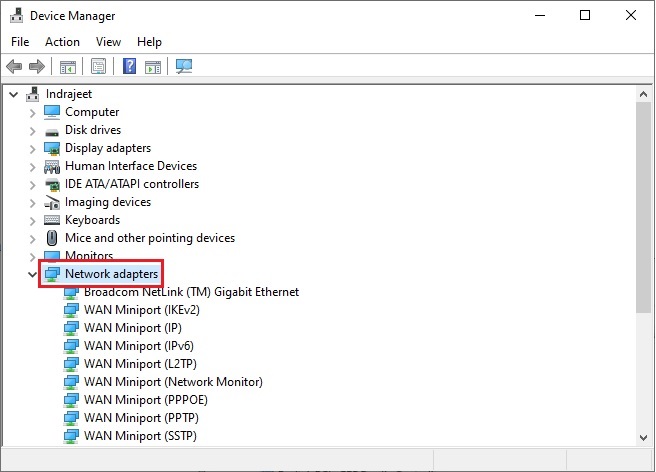The image size is (656, 472).
Task: Minimize the Device Manager window
Action: pyautogui.click(x=540, y=15)
